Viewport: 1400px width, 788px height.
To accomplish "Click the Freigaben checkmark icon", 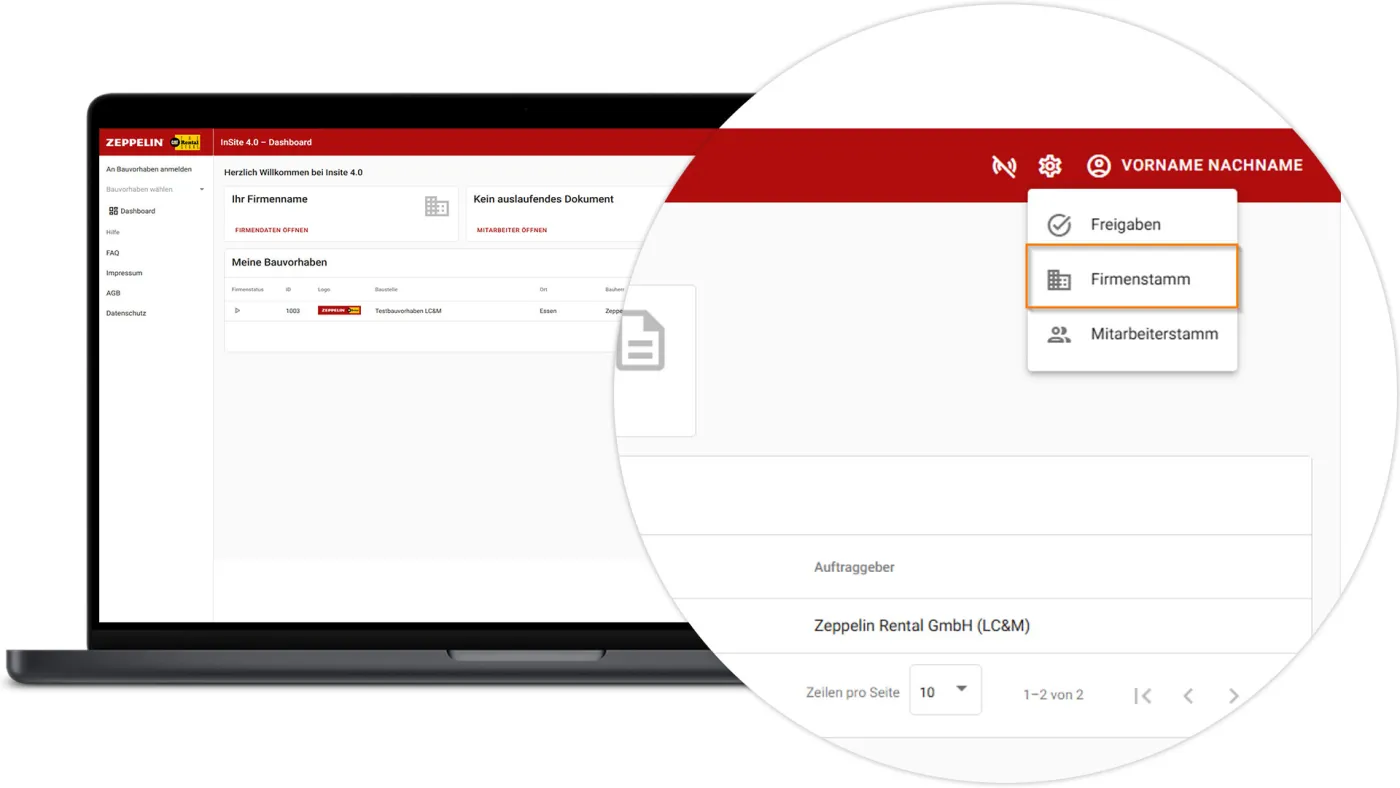I will click(1058, 225).
